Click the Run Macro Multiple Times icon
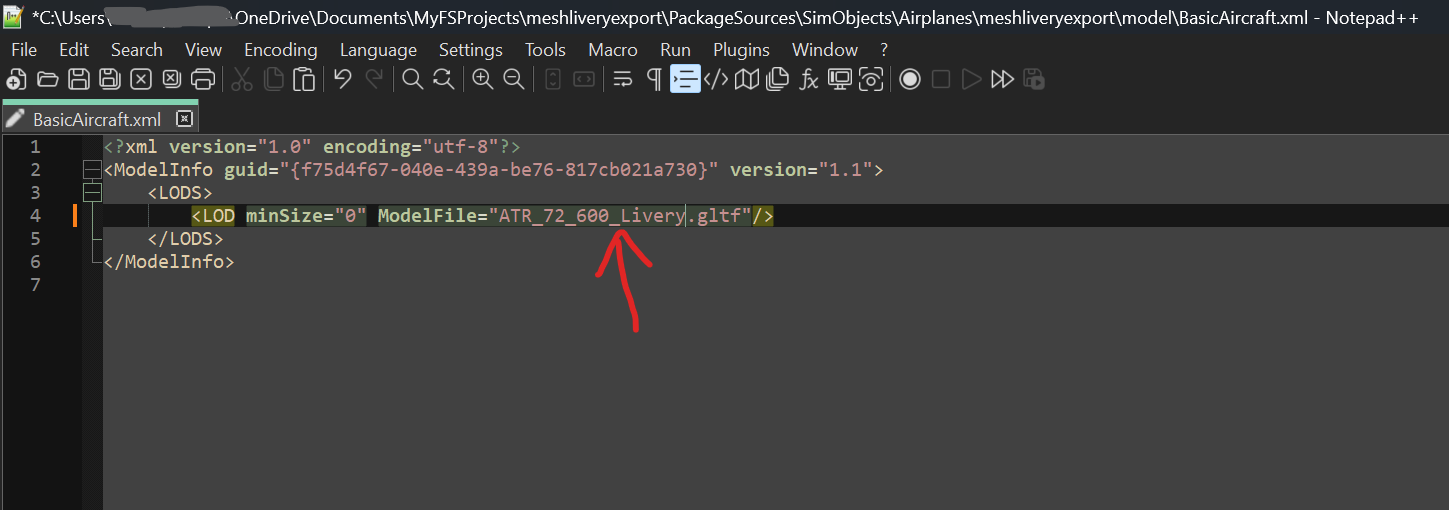 (x=1002, y=80)
